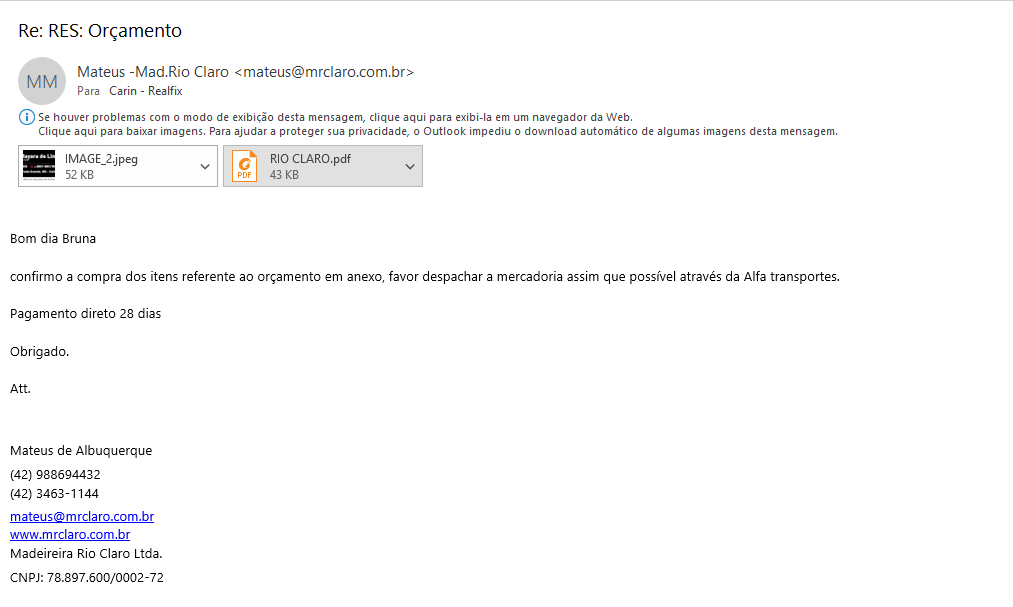Open the IMAGE_2.jpeg attachment dropdown arrow

pos(205,166)
